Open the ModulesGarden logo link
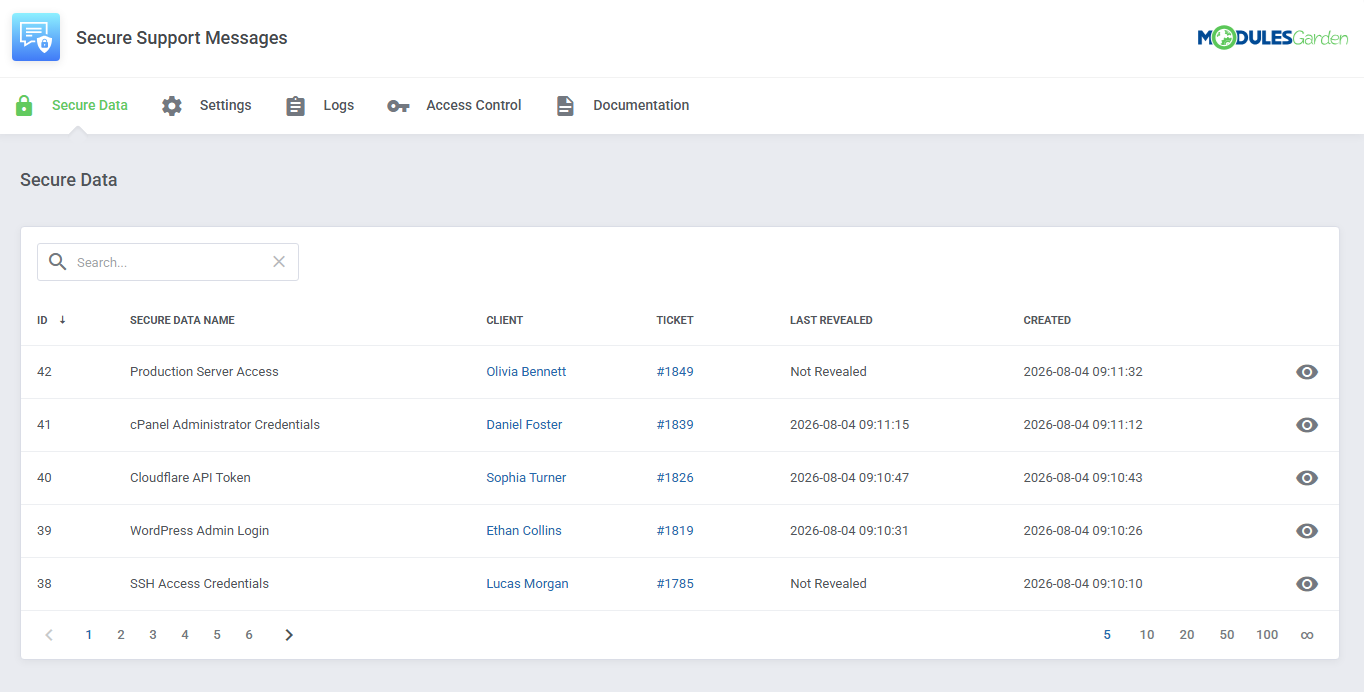 (x=1273, y=38)
